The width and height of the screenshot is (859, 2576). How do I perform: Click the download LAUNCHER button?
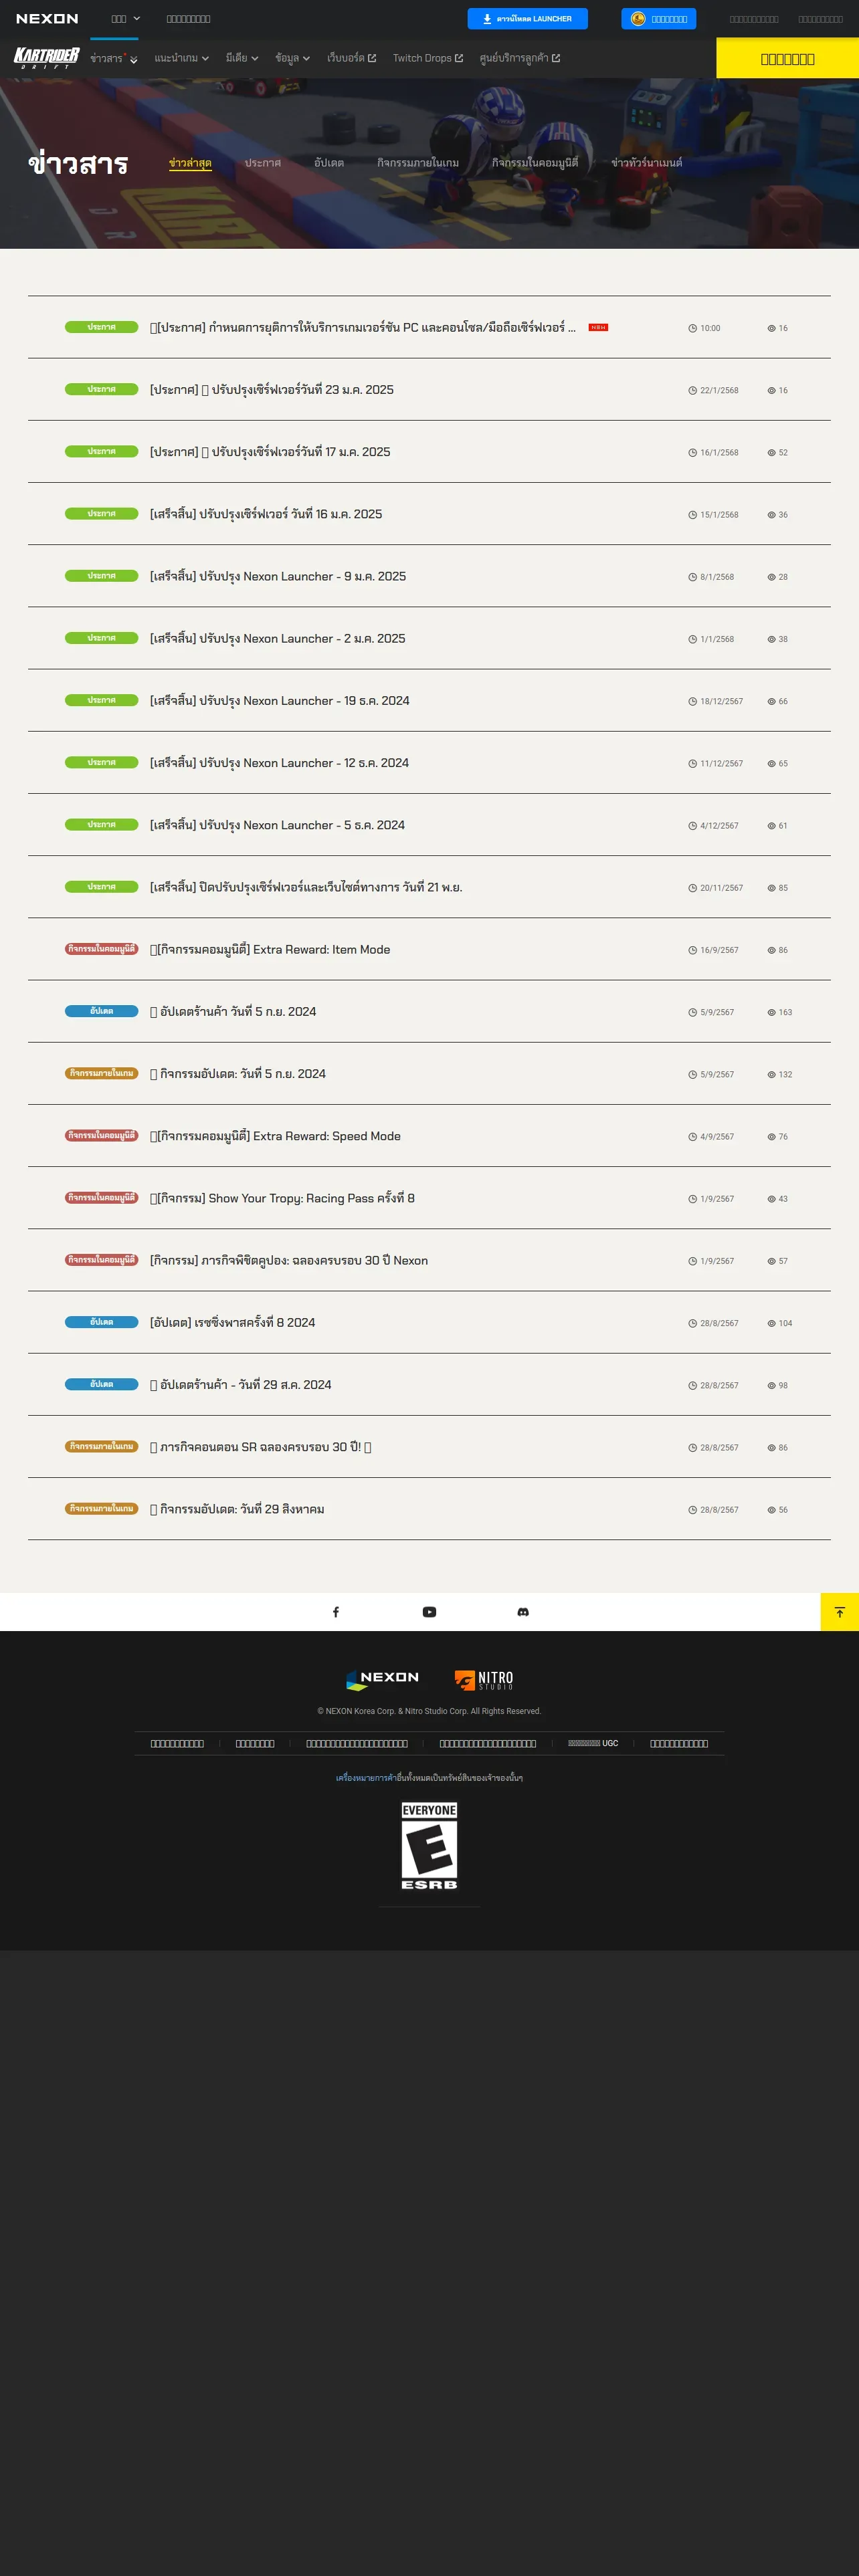527,19
